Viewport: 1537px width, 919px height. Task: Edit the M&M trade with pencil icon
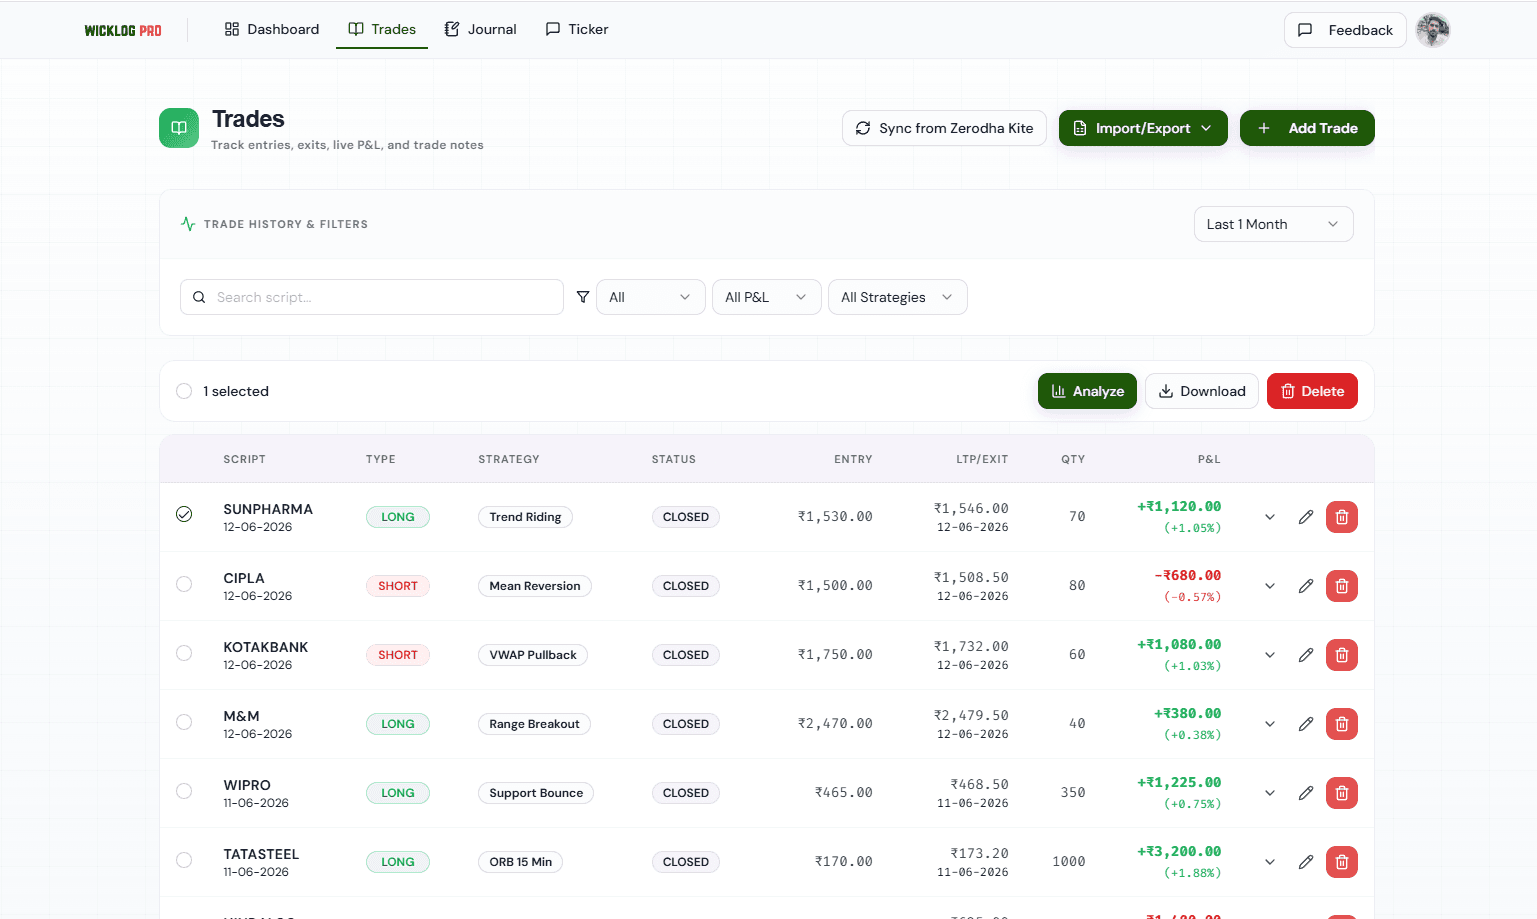tap(1306, 724)
